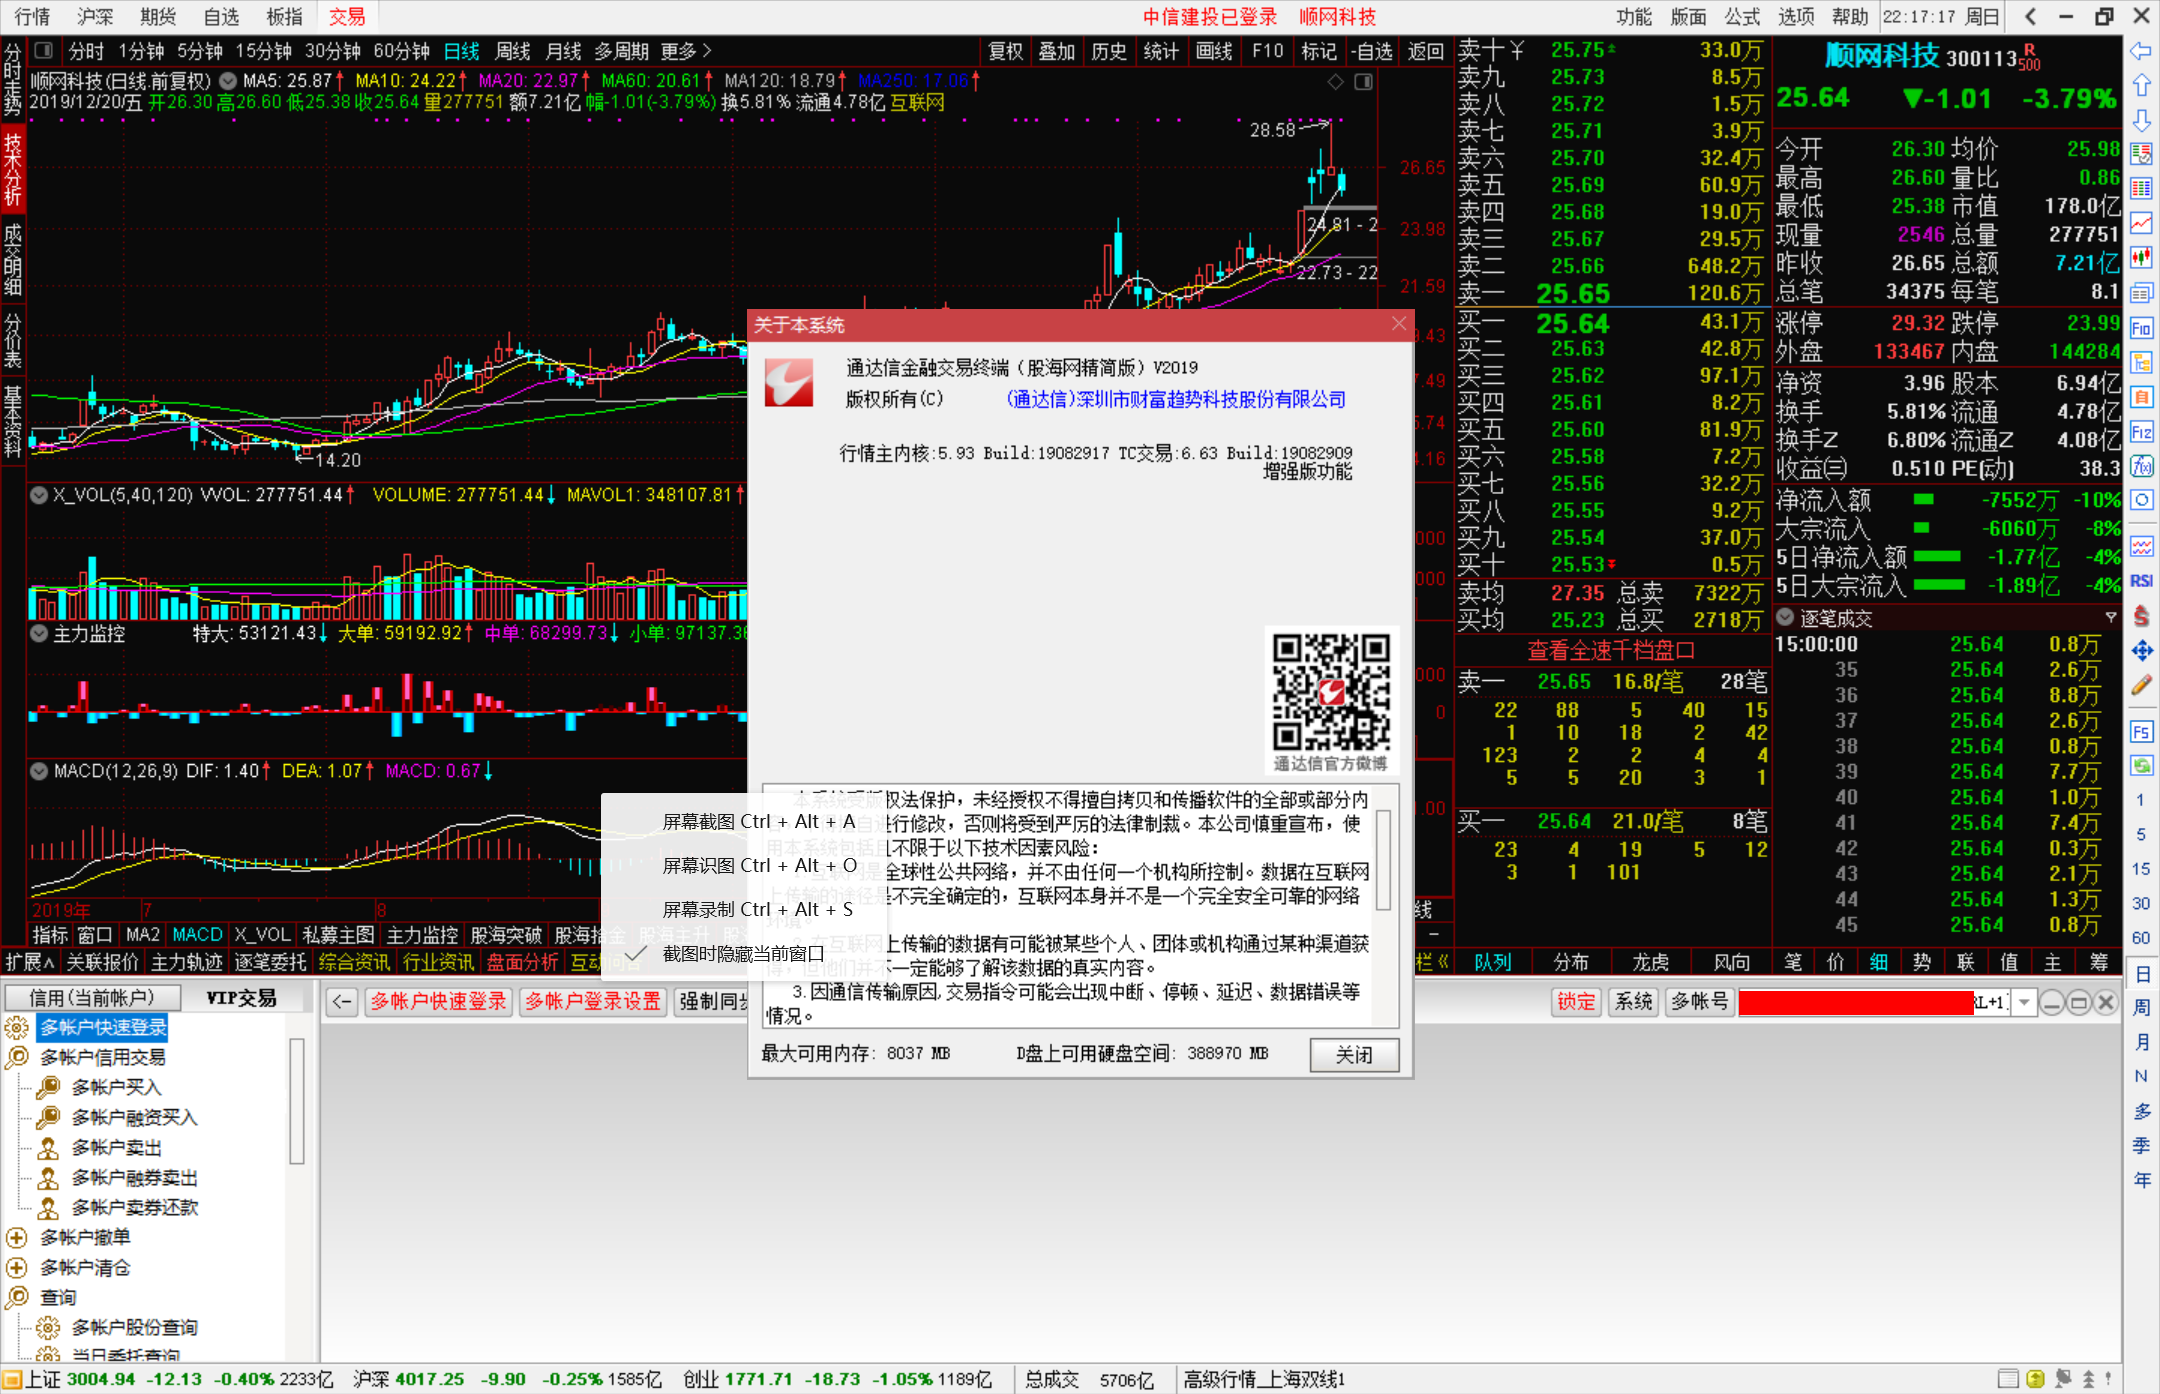The width and height of the screenshot is (2160, 1394).
Task: Click the f(x) formula icon in sidebar
Action: coord(2141,466)
